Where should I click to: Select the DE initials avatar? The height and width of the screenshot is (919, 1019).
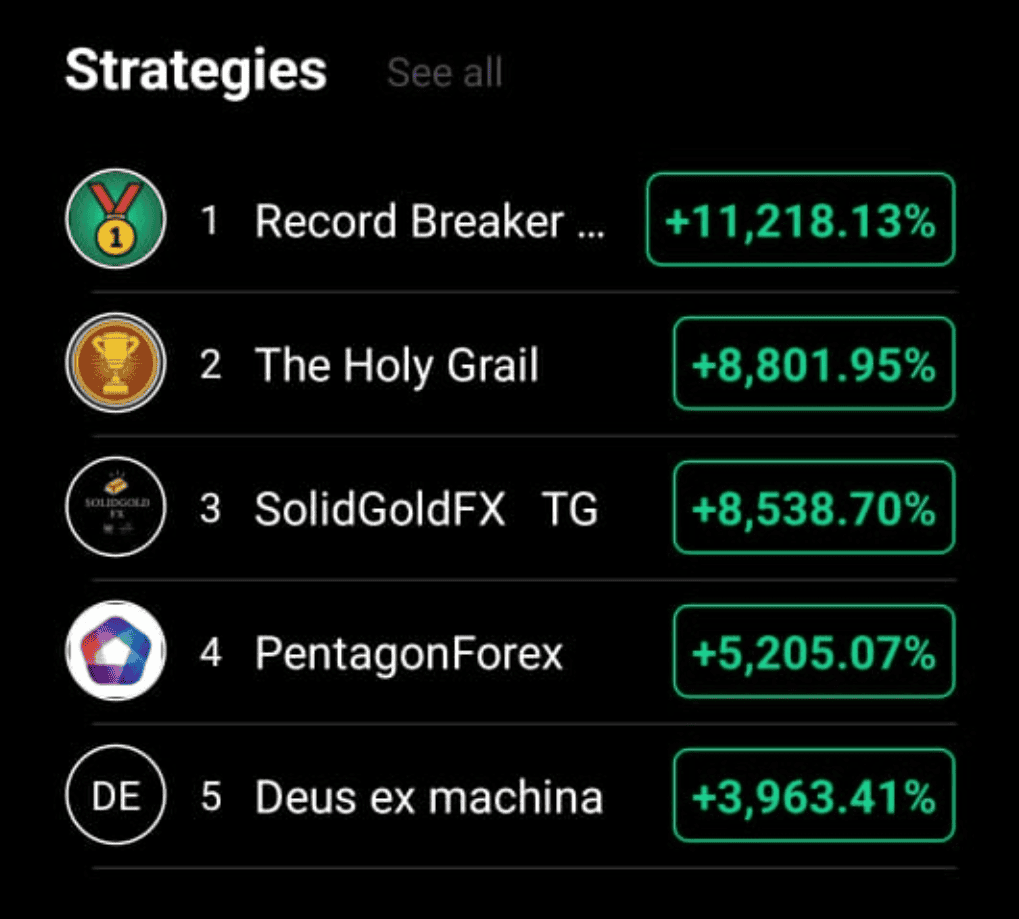click(x=115, y=797)
